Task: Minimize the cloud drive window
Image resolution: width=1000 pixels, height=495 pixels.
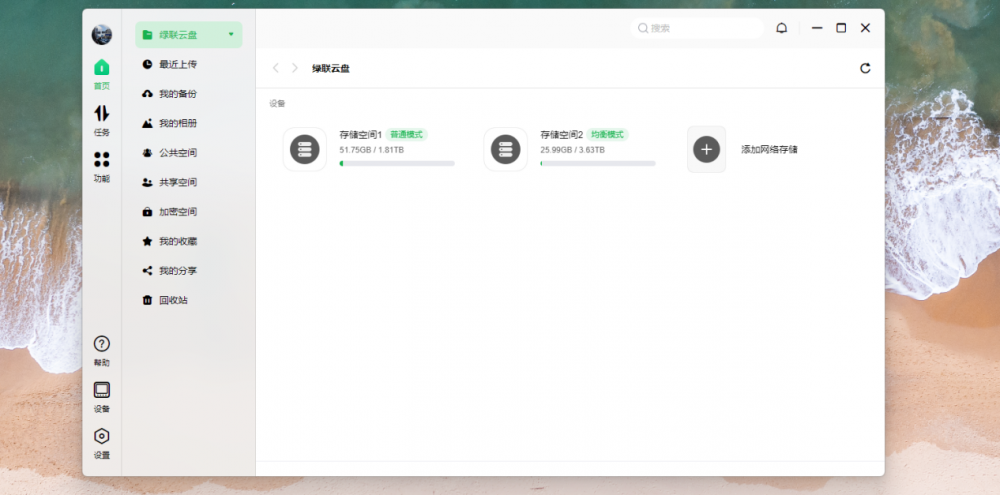Action: coord(817,28)
